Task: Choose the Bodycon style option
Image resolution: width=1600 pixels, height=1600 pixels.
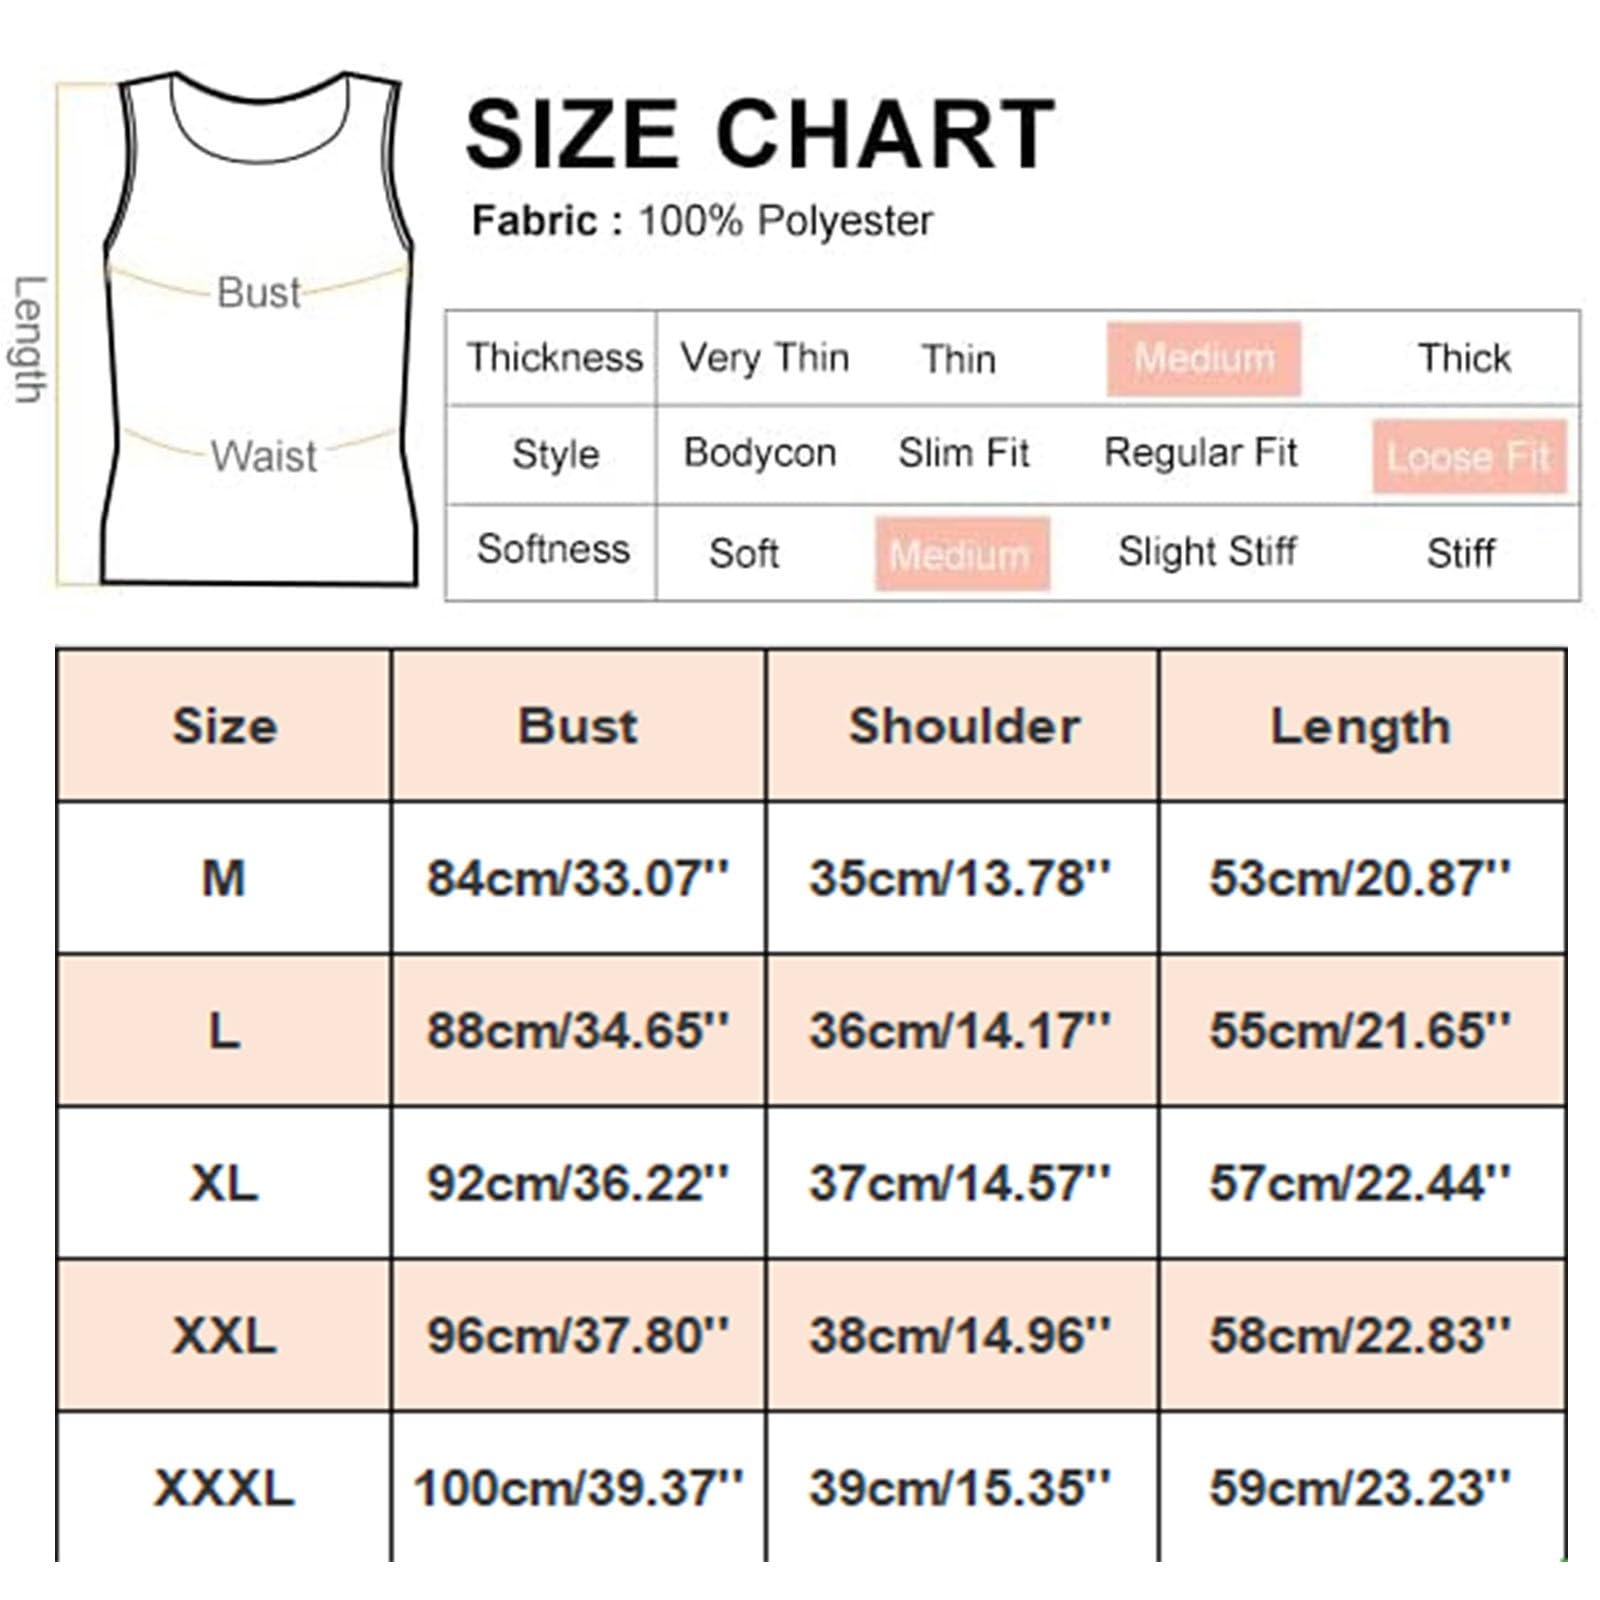Action: (760, 453)
